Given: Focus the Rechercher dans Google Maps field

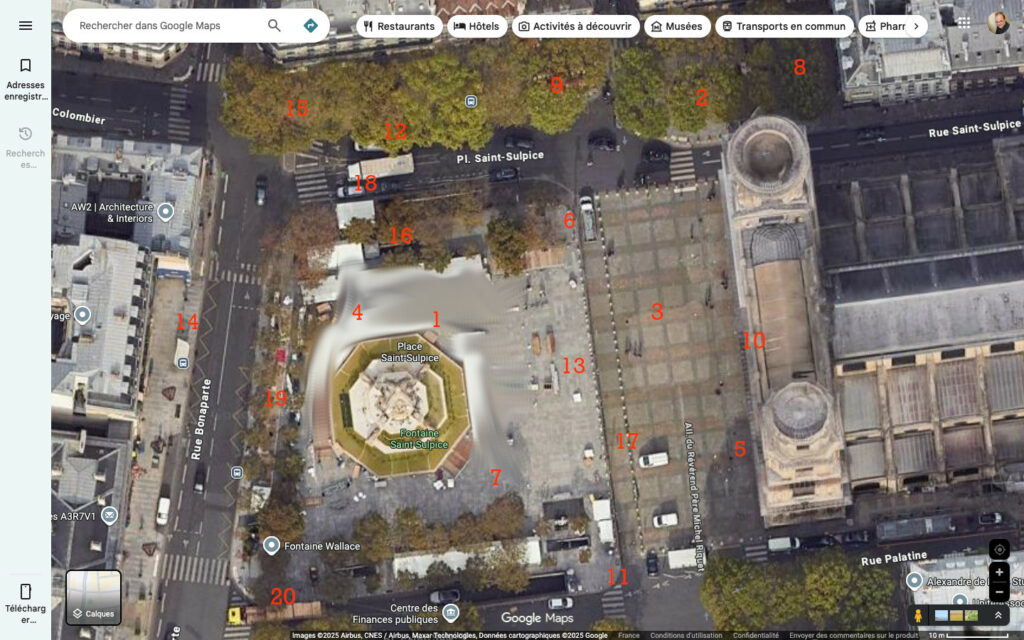Looking at the screenshot, I should pos(165,25).
